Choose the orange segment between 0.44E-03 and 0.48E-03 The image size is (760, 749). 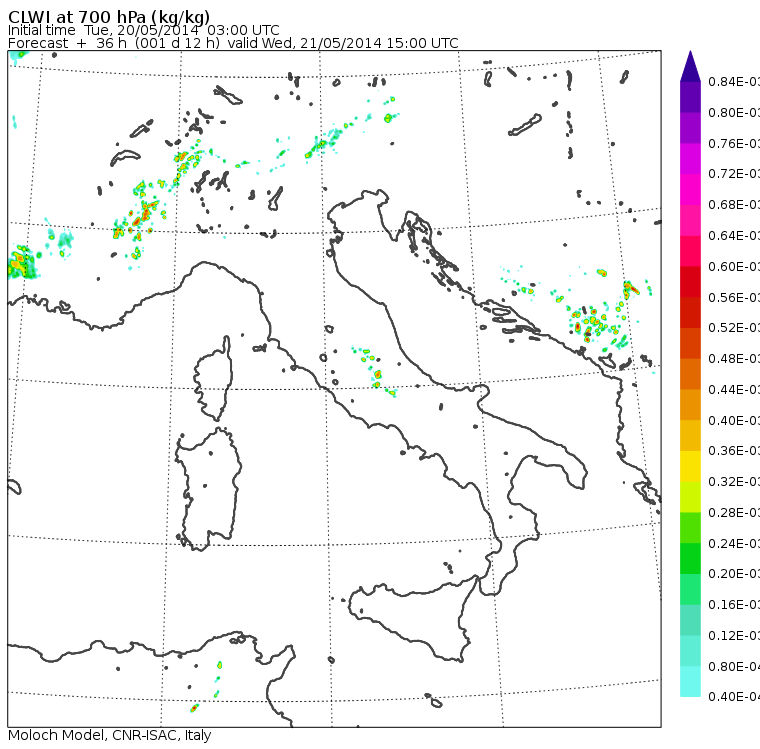click(690, 374)
